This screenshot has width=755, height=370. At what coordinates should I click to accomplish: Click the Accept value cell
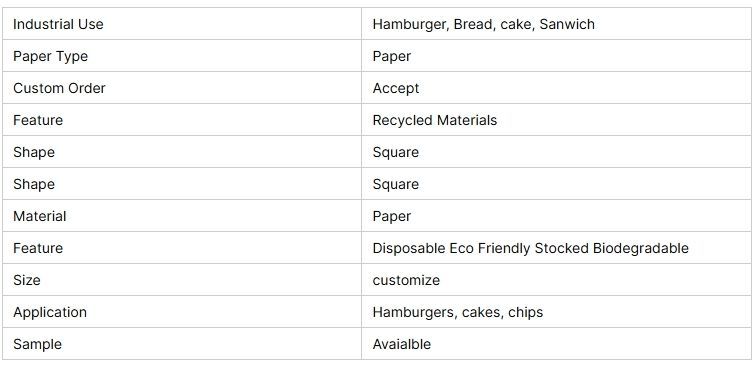[x=556, y=88]
